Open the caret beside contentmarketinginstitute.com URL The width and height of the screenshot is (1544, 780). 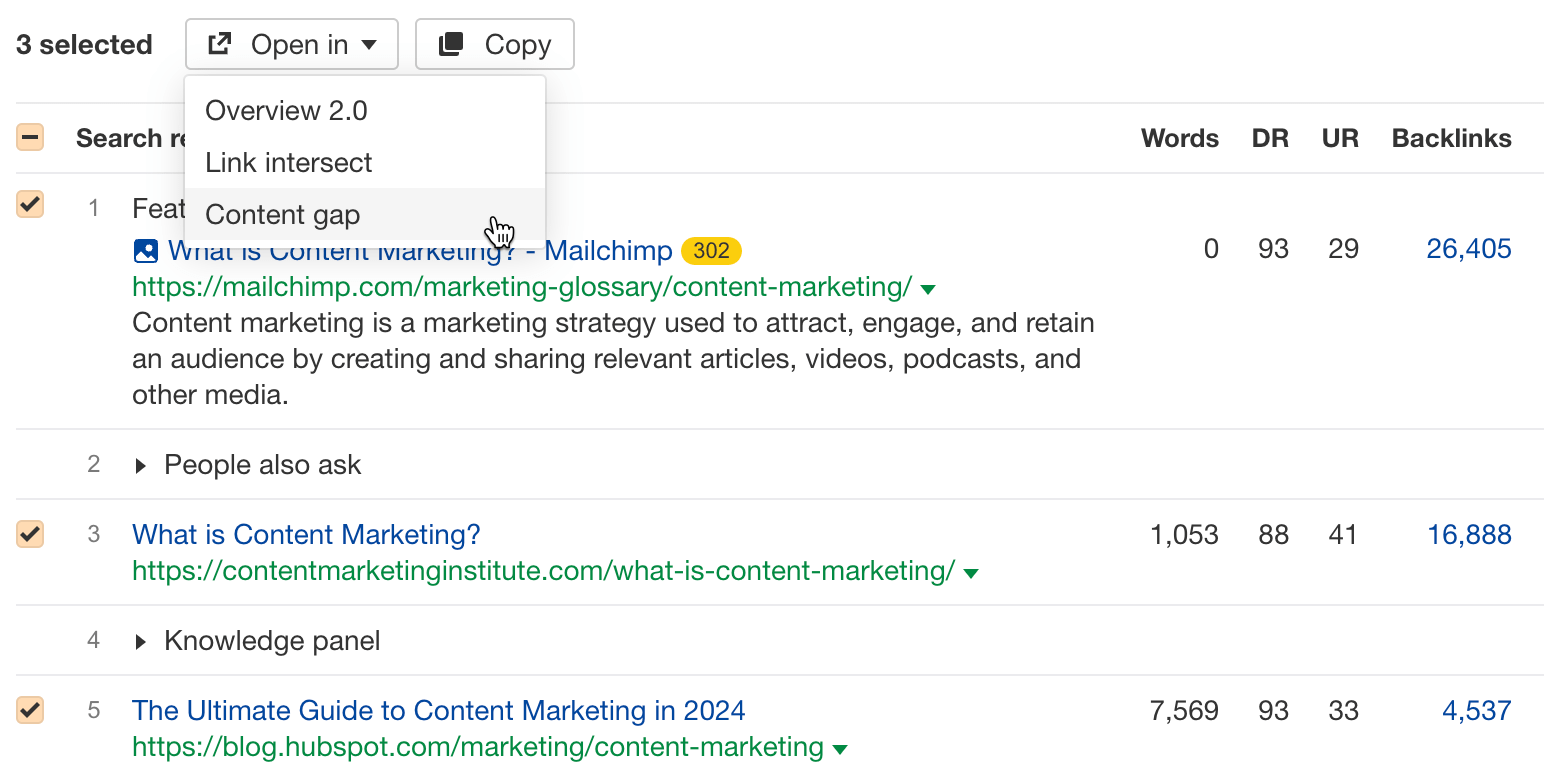[970, 572]
